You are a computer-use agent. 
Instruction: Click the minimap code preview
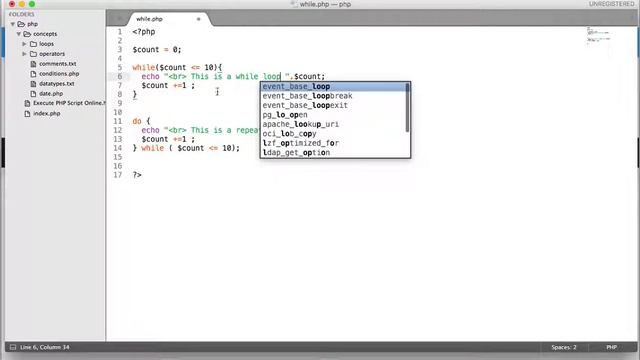click(x=599, y=36)
